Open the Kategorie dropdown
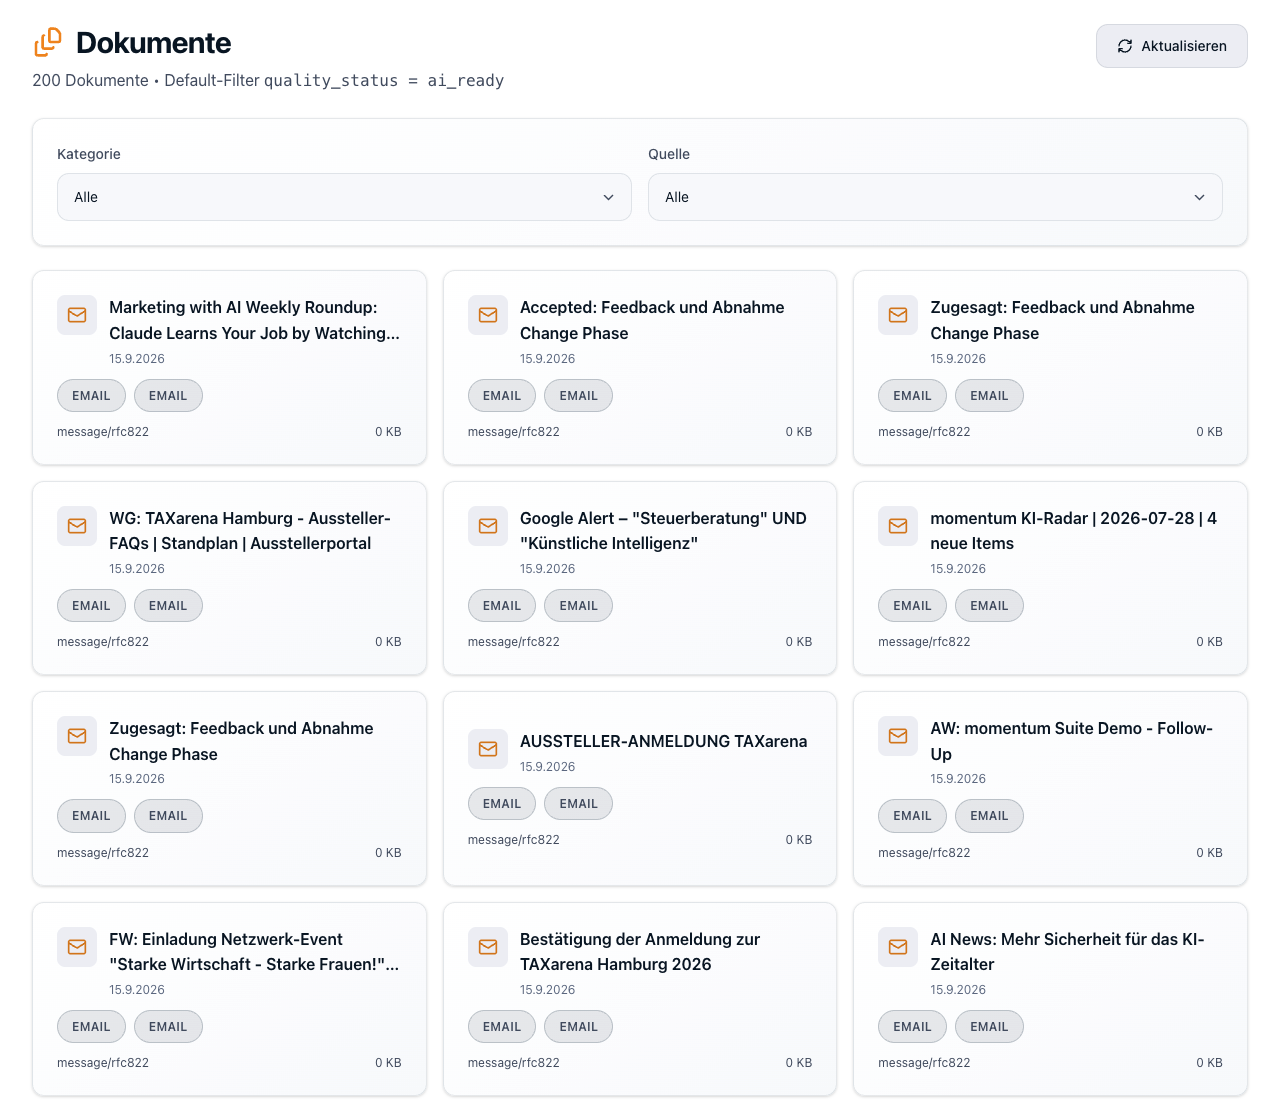Screen dimensions: 1272x1106 (x=344, y=197)
